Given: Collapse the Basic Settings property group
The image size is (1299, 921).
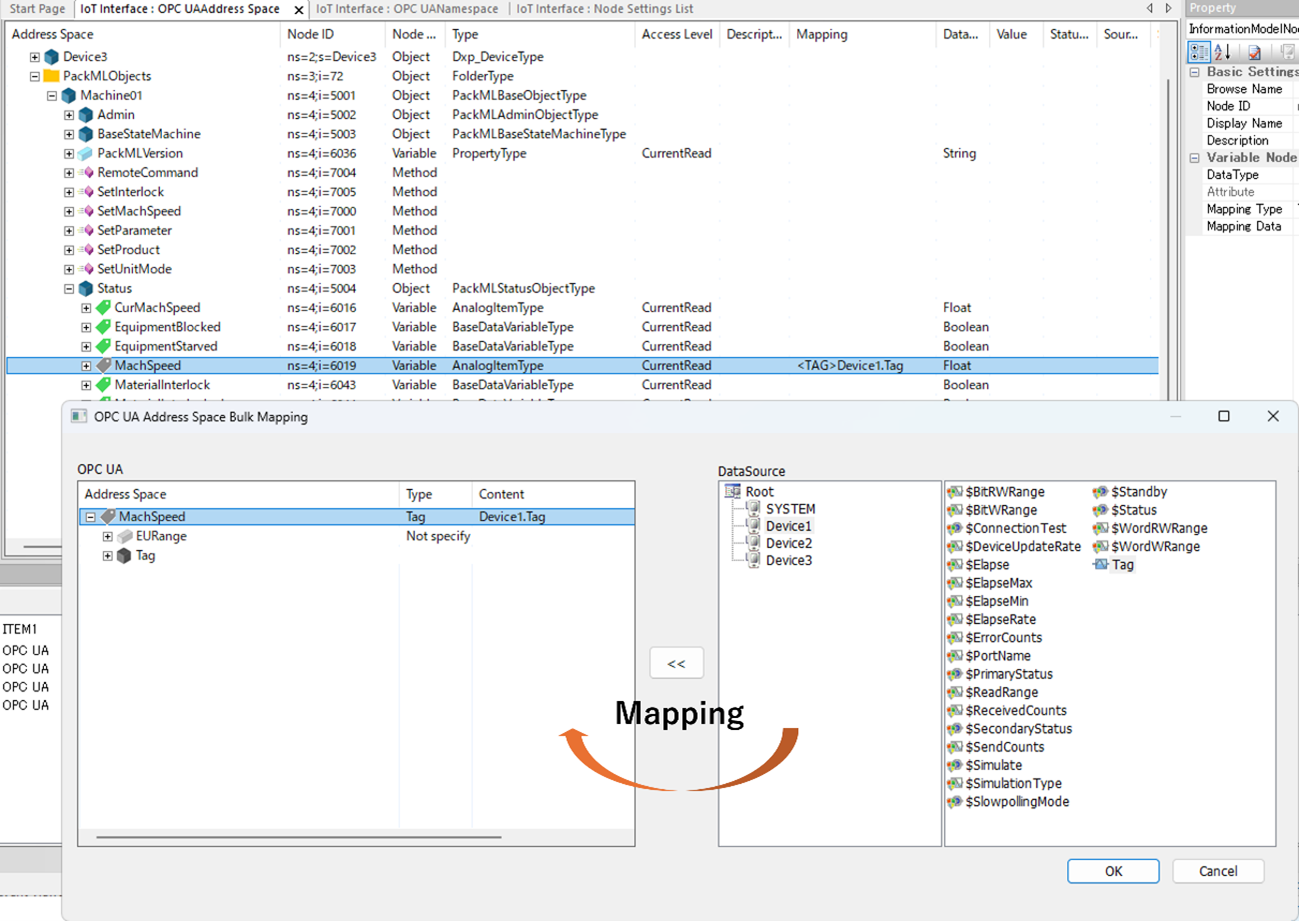Looking at the screenshot, I should (x=1194, y=72).
